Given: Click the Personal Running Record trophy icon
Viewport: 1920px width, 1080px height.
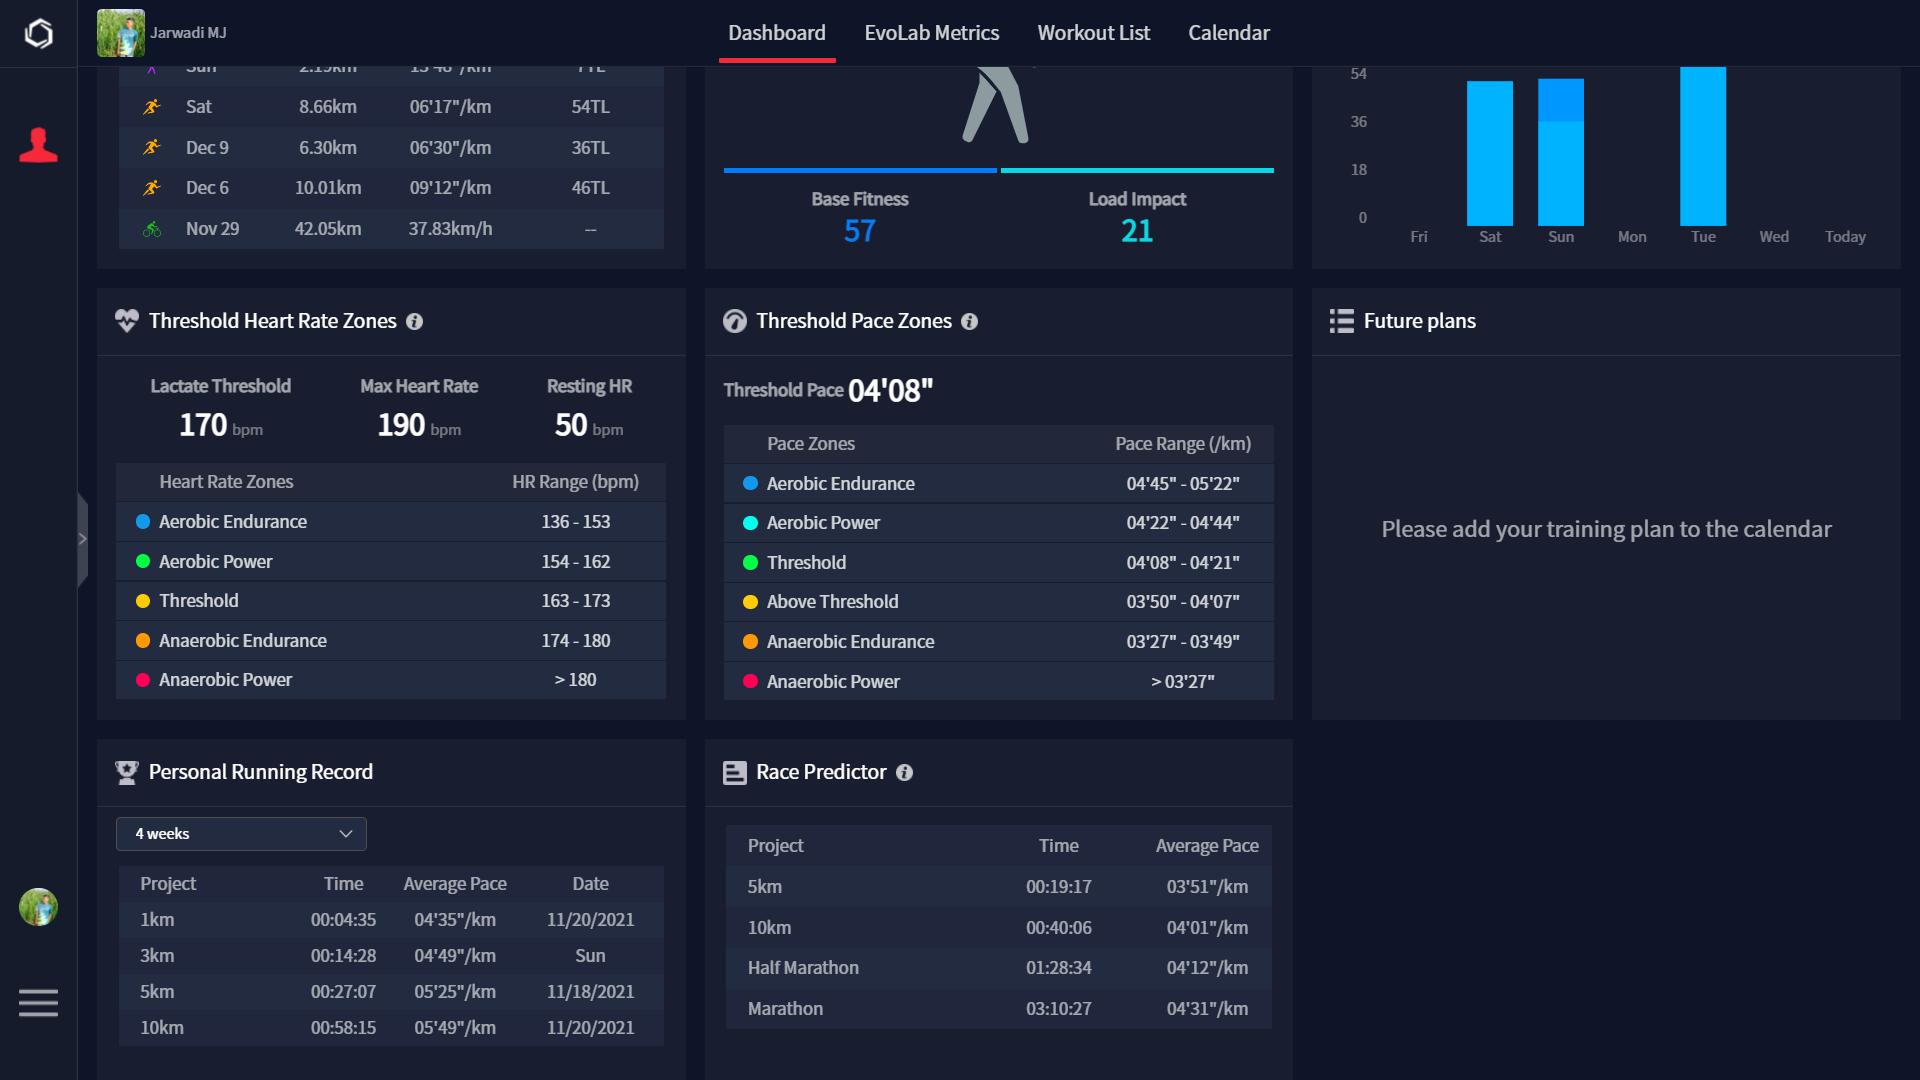Looking at the screenshot, I should [x=127, y=772].
